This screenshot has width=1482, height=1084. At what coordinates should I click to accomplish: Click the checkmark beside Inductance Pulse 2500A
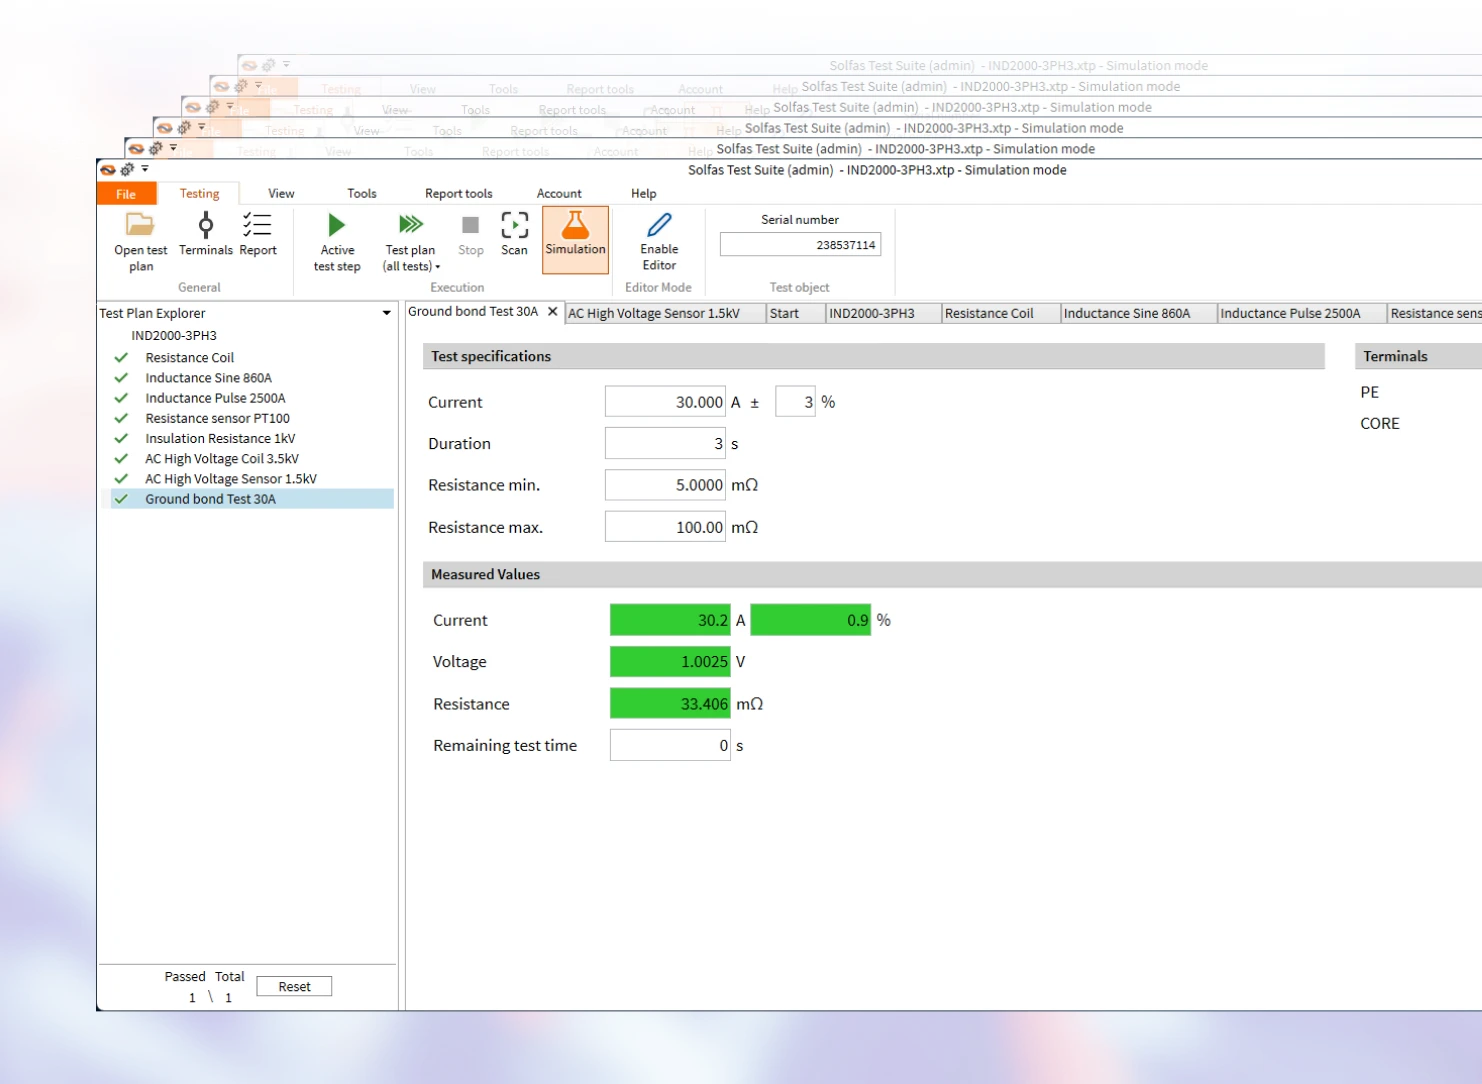tap(121, 398)
